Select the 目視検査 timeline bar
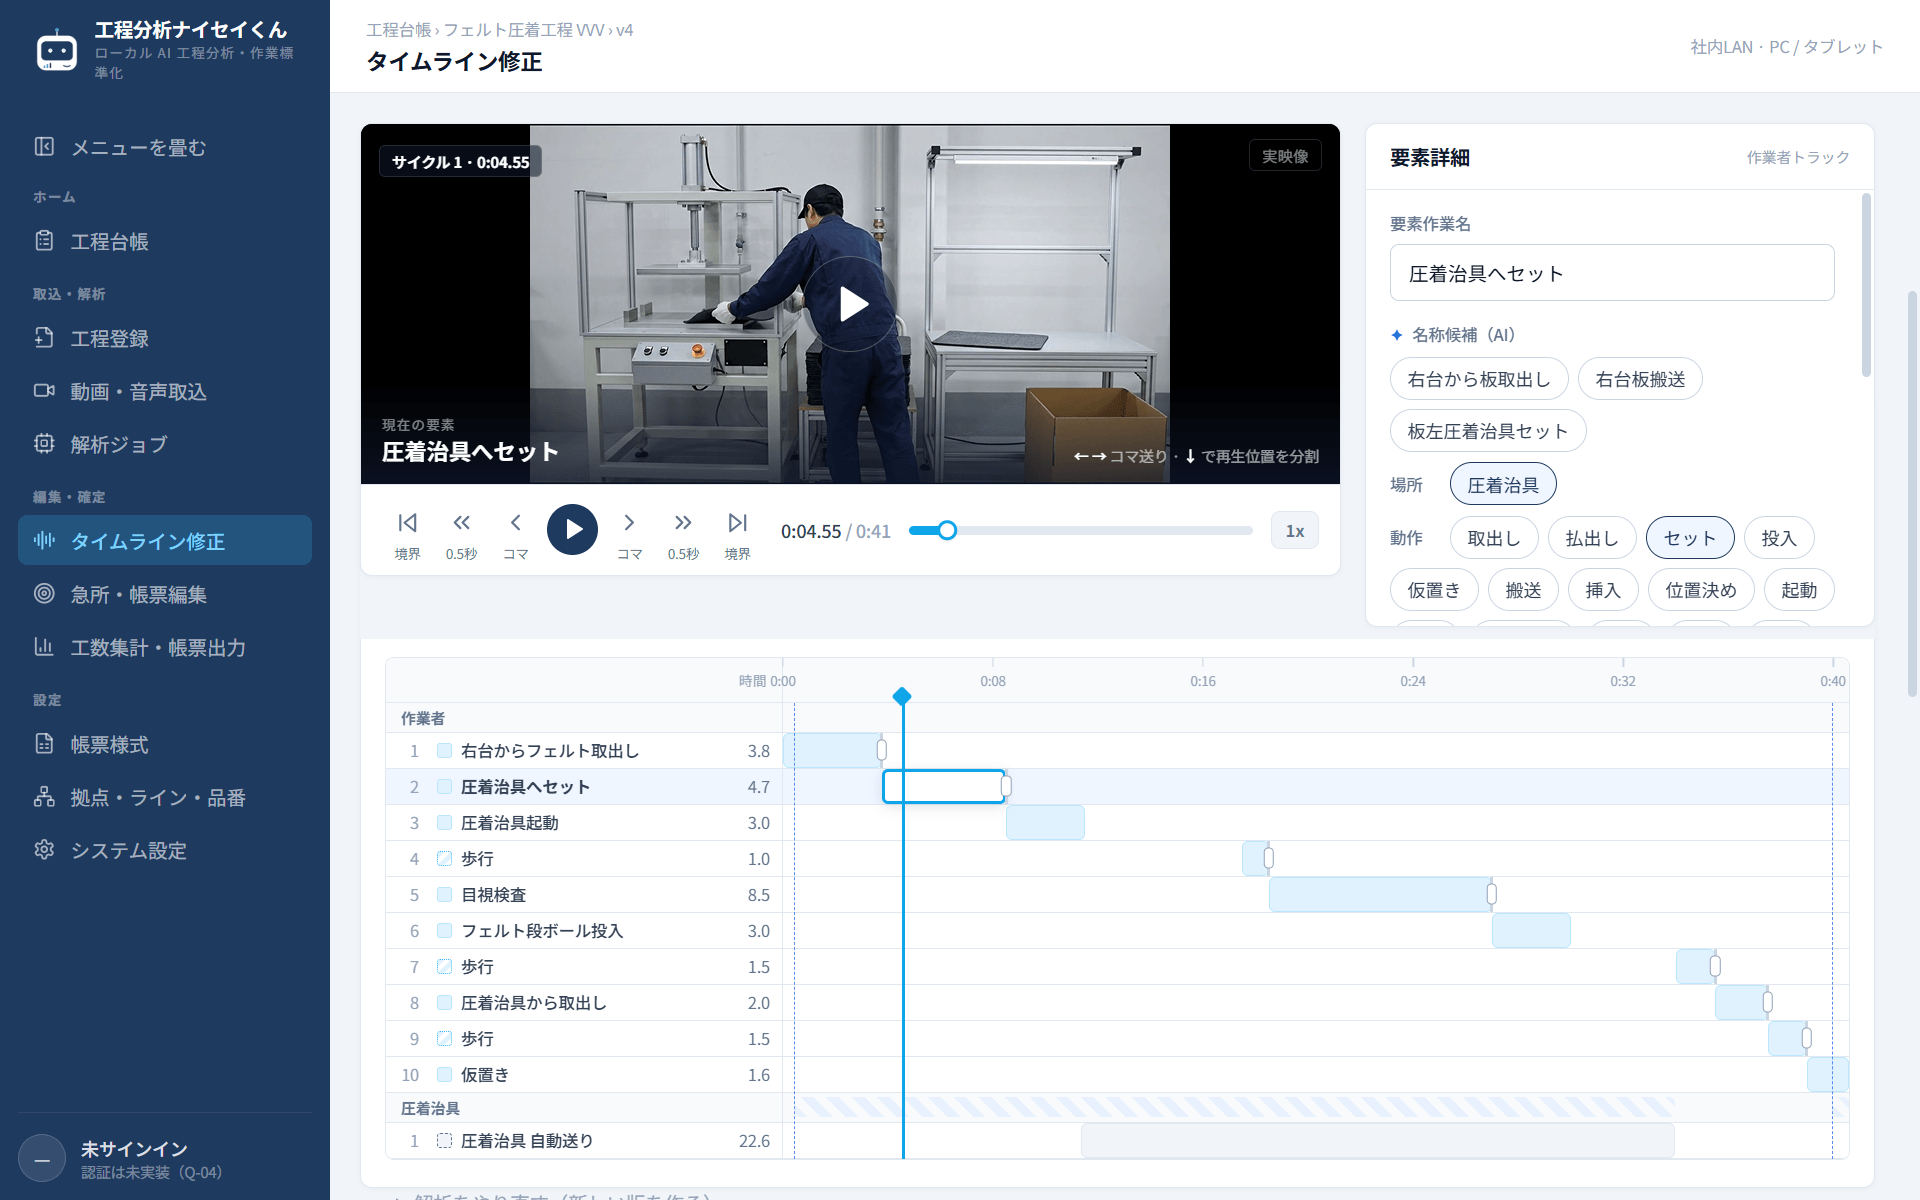 click(1380, 895)
